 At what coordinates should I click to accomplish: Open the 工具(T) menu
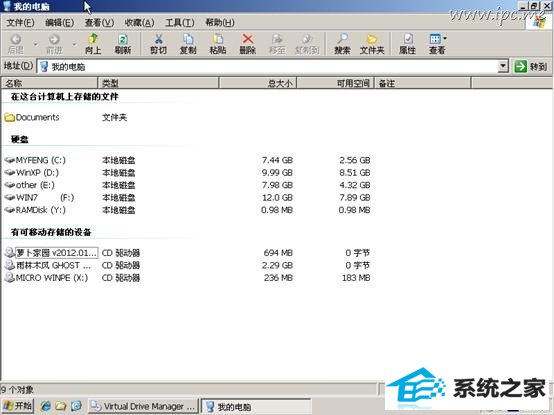[x=180, y=23]
